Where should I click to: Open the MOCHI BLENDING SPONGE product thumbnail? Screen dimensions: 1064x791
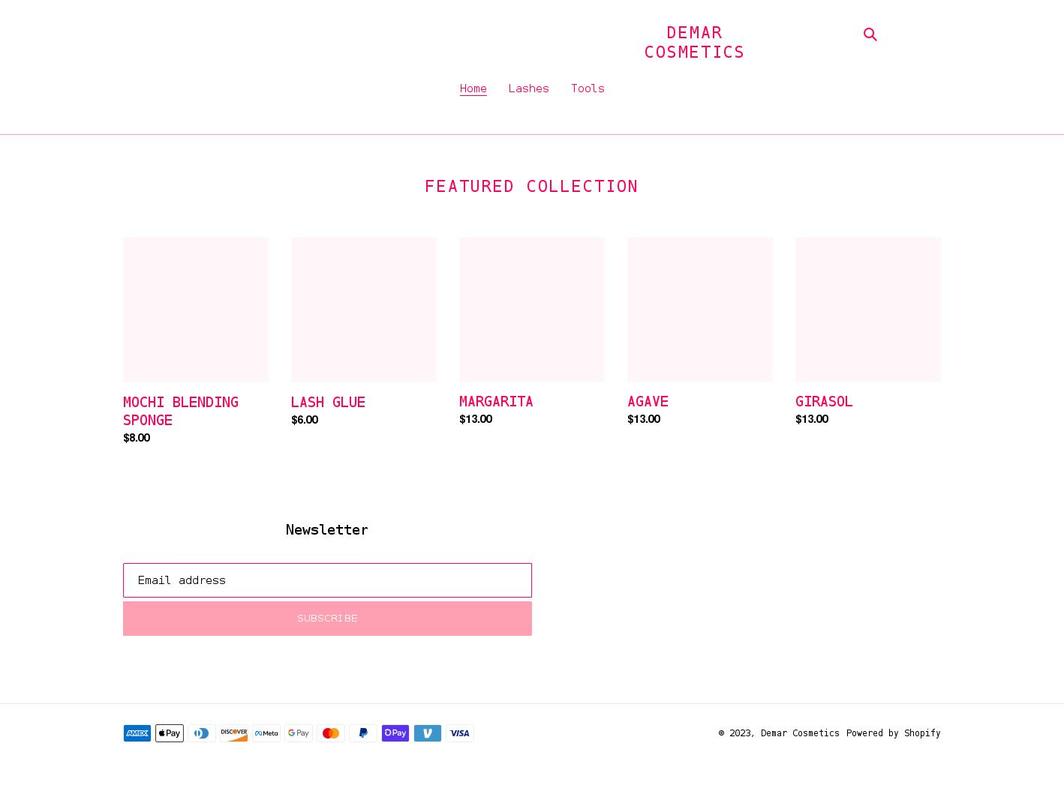pos(195,309)
